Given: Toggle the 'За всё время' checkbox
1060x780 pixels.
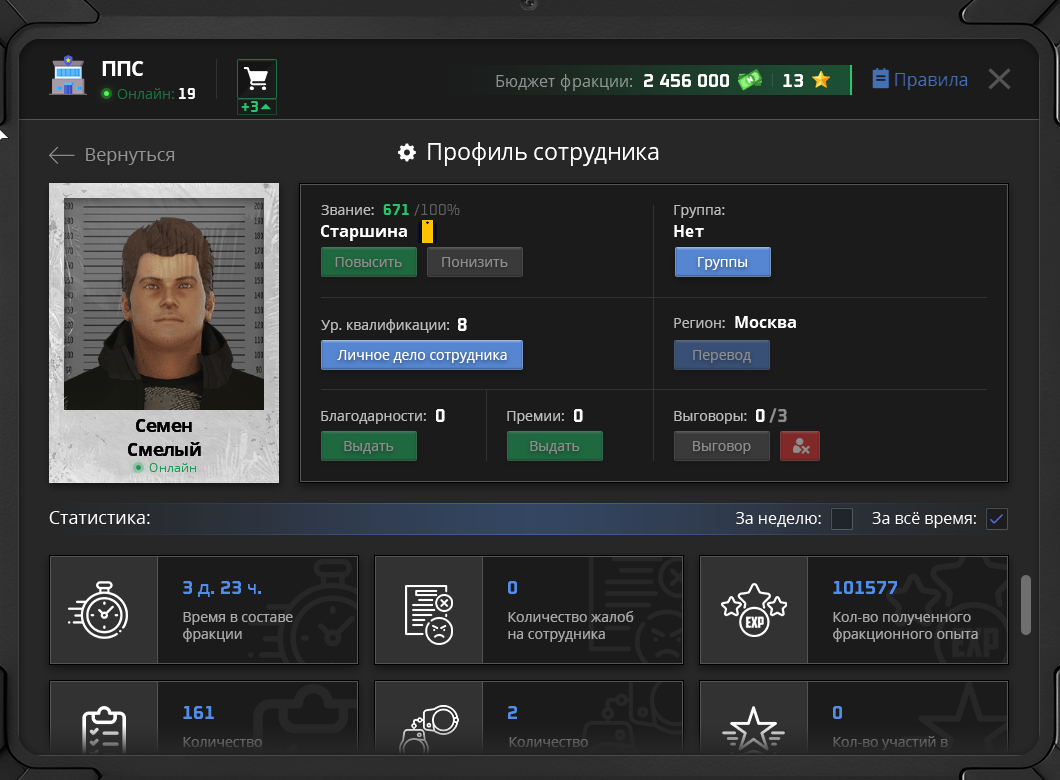Looking at the screenshot, I should (x=996, y=518).
